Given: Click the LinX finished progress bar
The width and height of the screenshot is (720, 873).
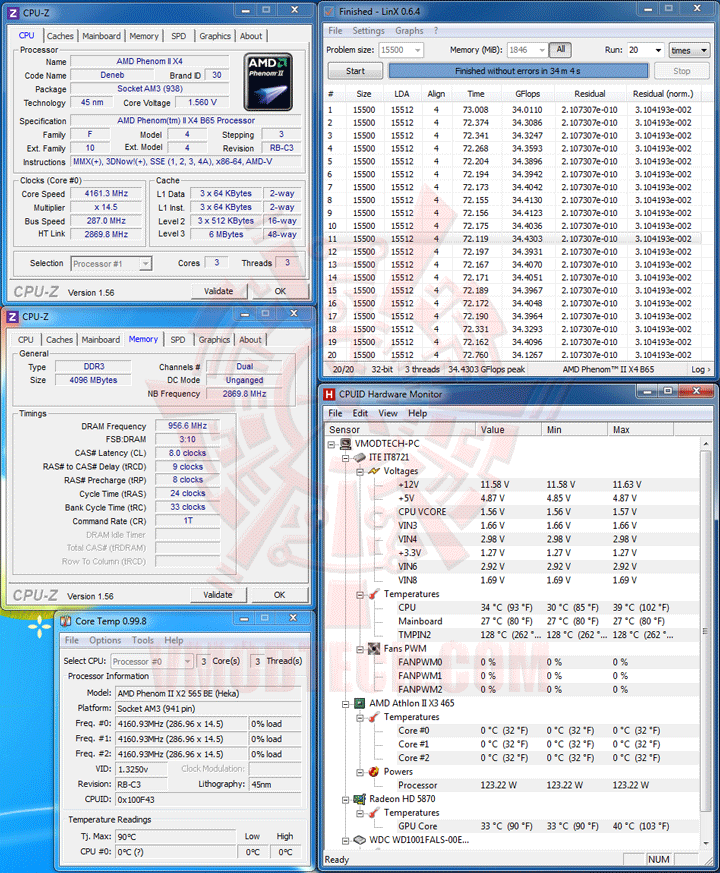Looking at the screenshot, I should point(518,71).
